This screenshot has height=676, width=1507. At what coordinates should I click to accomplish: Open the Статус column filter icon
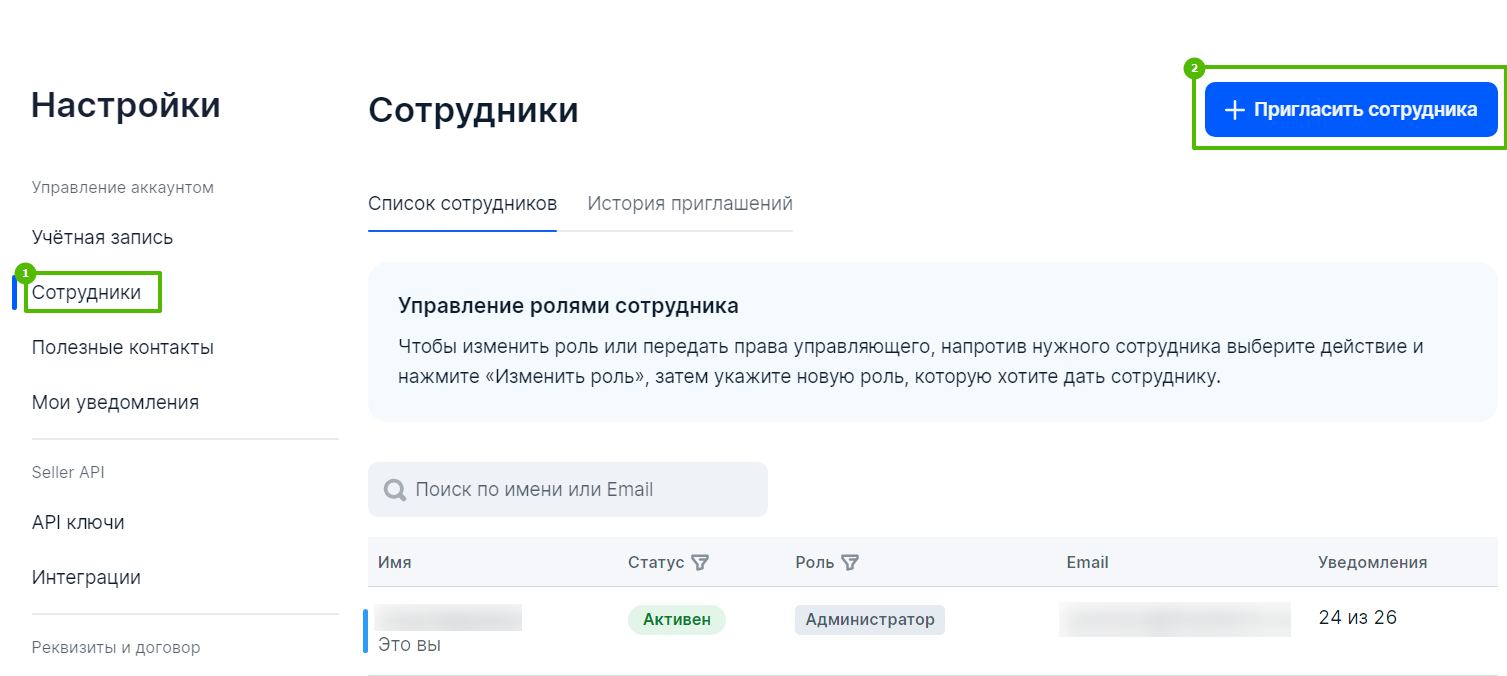pos(700,563)
